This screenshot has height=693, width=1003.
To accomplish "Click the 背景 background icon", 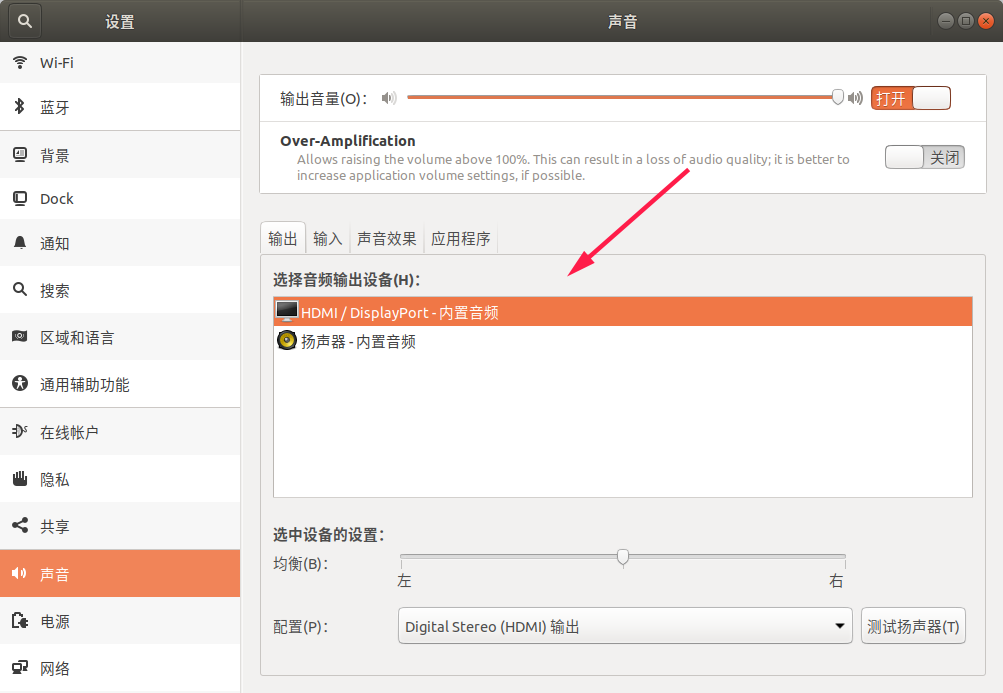I will tap(20, 154).
